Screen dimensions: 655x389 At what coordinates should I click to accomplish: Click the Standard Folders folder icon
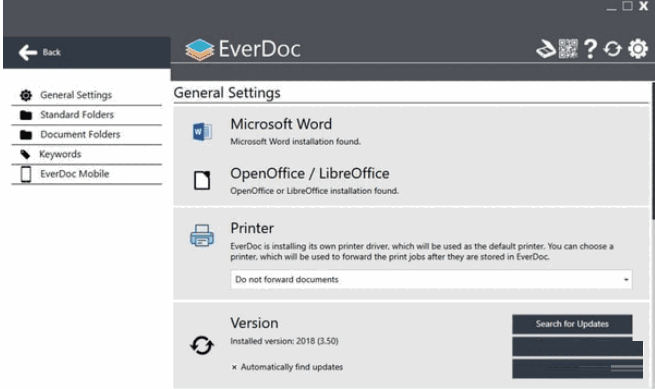26,115
